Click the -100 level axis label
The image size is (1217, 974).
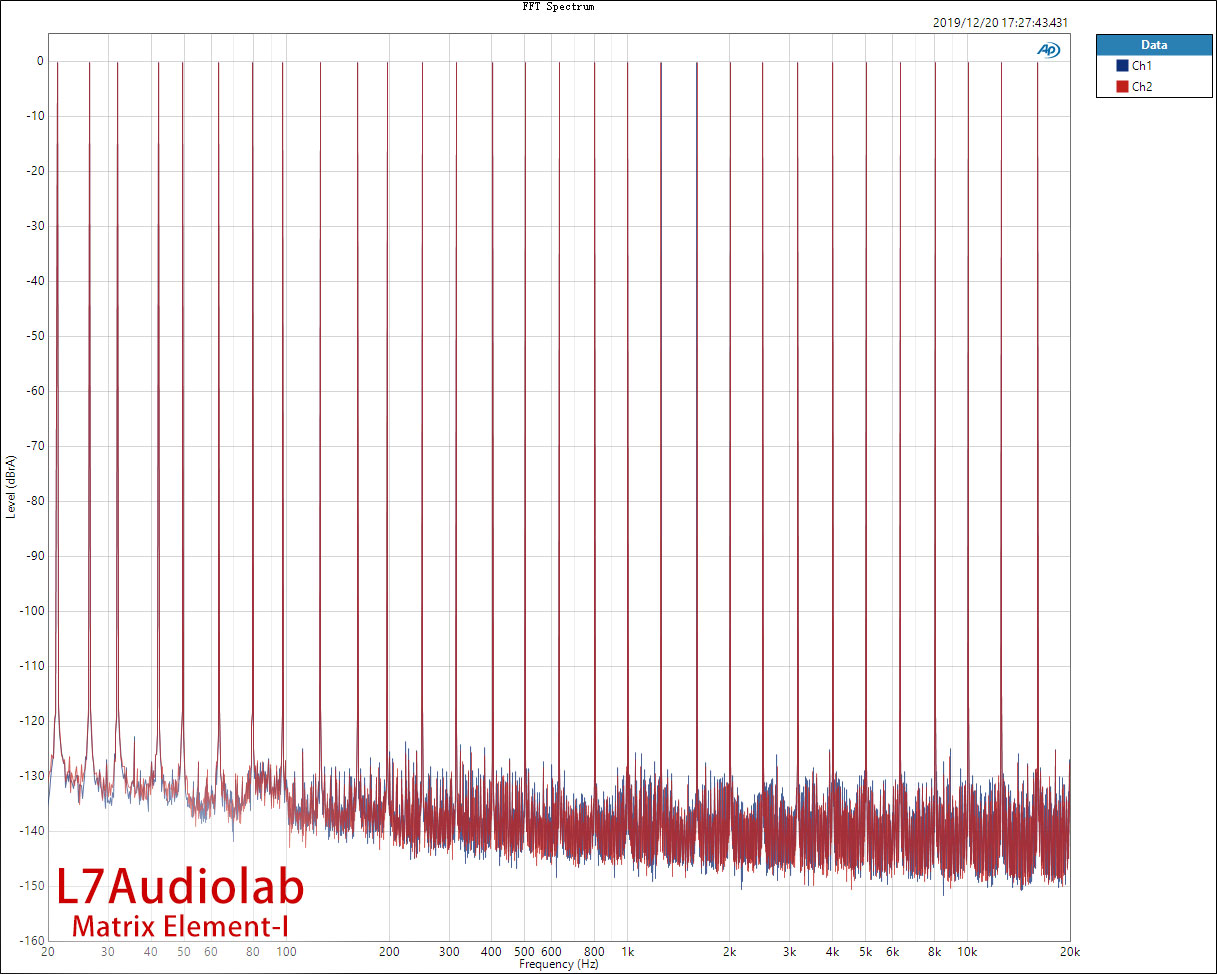[x=32, y=611]
